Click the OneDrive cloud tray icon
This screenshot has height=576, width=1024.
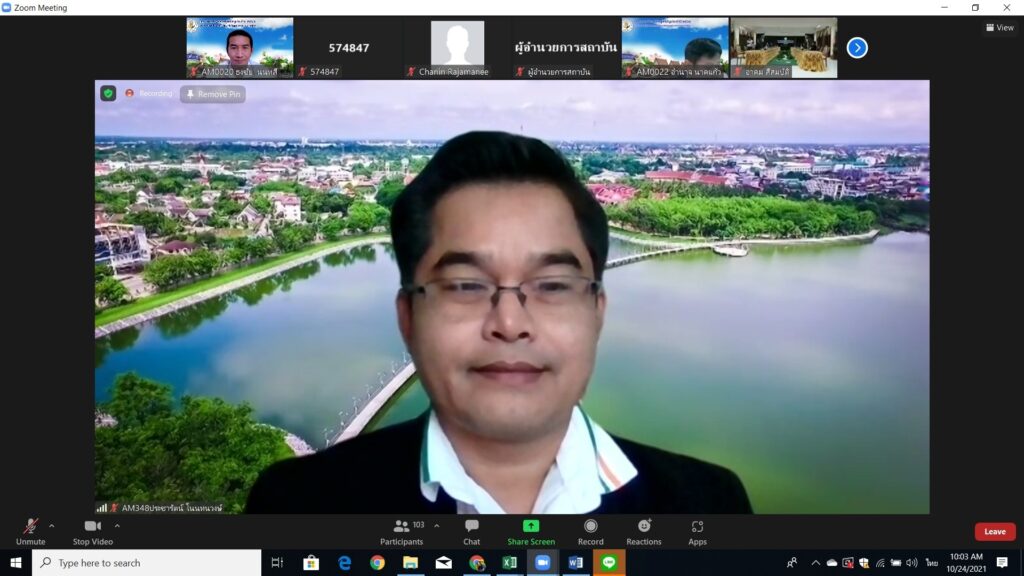point(832,563)
